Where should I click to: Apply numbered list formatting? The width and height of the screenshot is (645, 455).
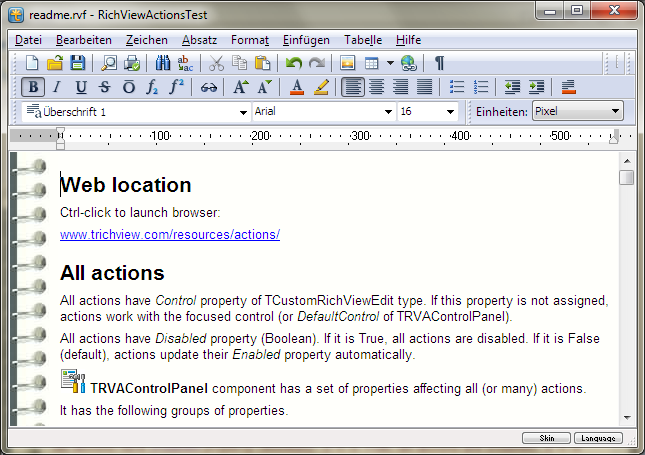481,87
